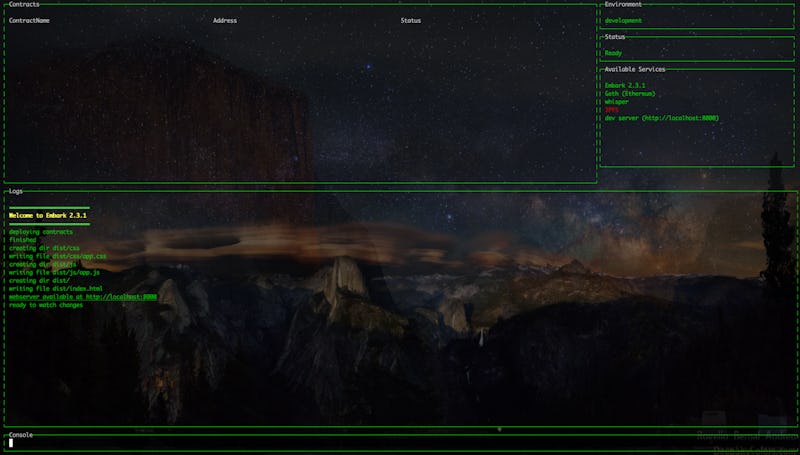
Task: Click the 'writing file dist/index.html' log line
Action: point(56,289)
